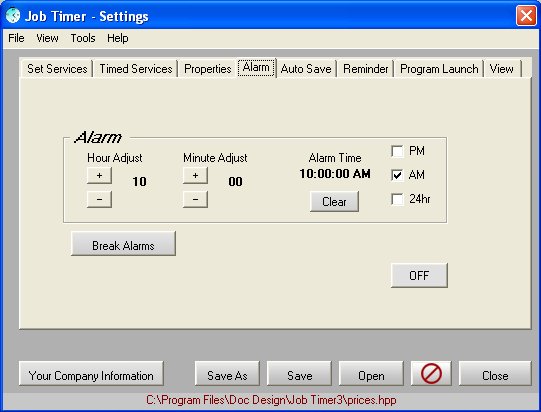Clear the alarm time
Screen dimensions: 541x412
(334, 202)
